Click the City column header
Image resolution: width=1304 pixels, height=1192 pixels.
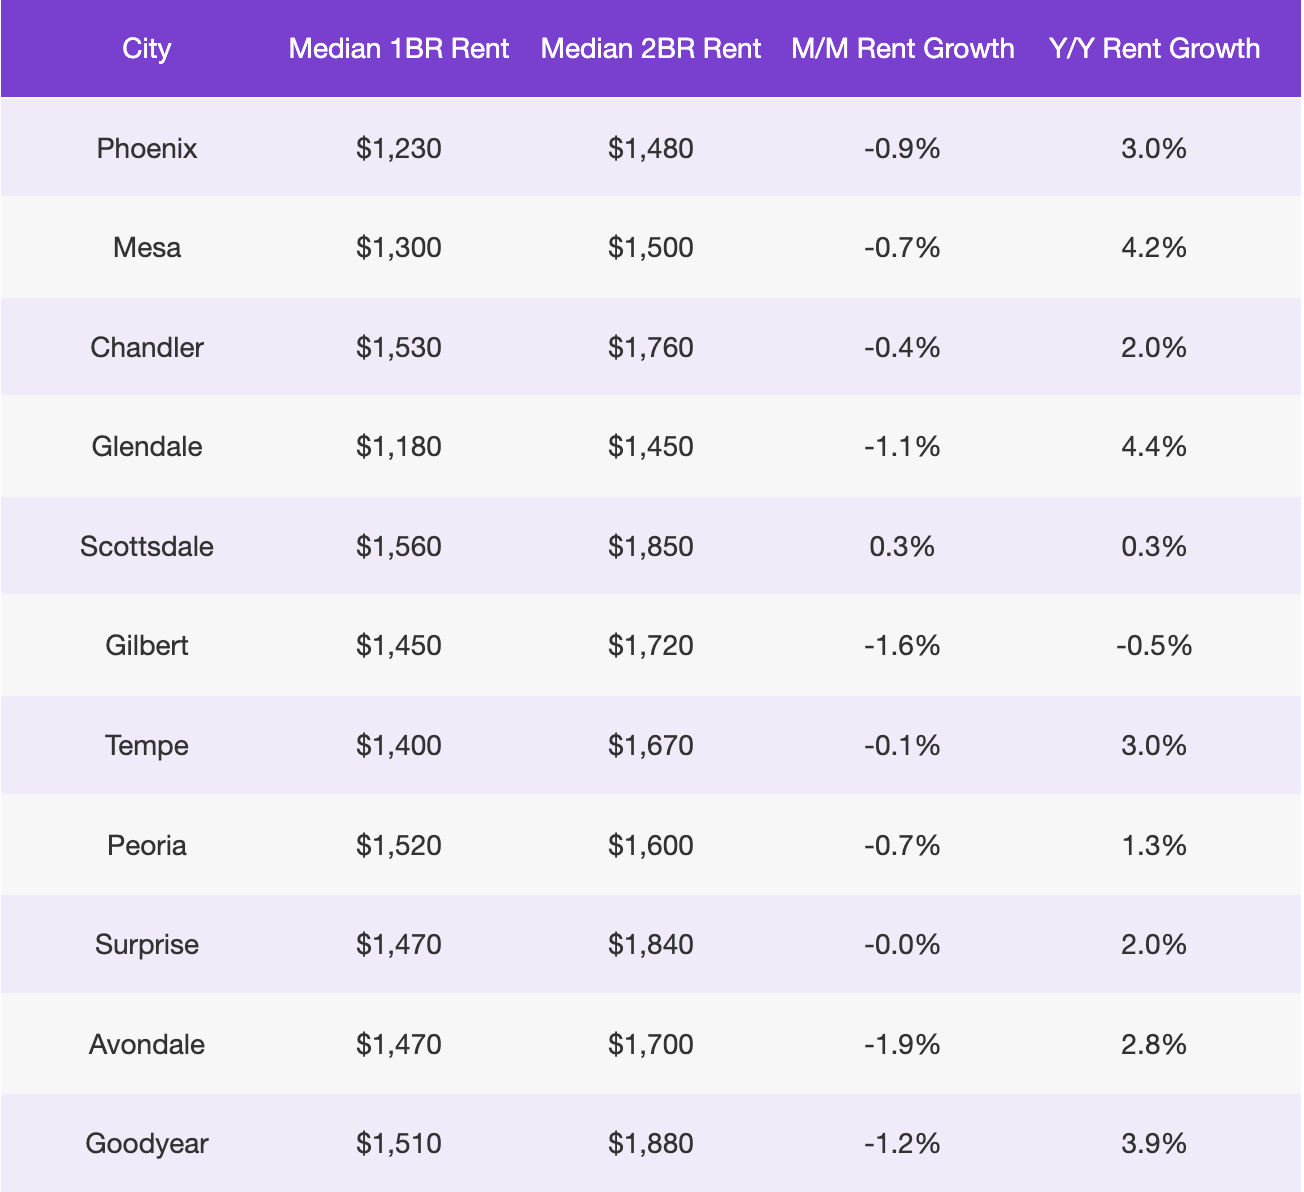coord(147,48)
